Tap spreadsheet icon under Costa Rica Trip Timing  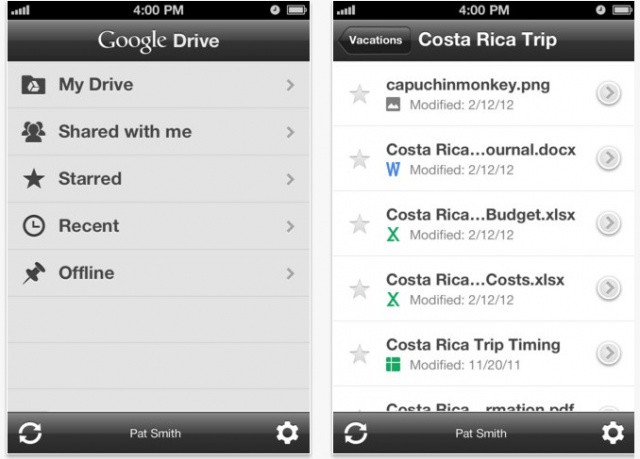393,364
